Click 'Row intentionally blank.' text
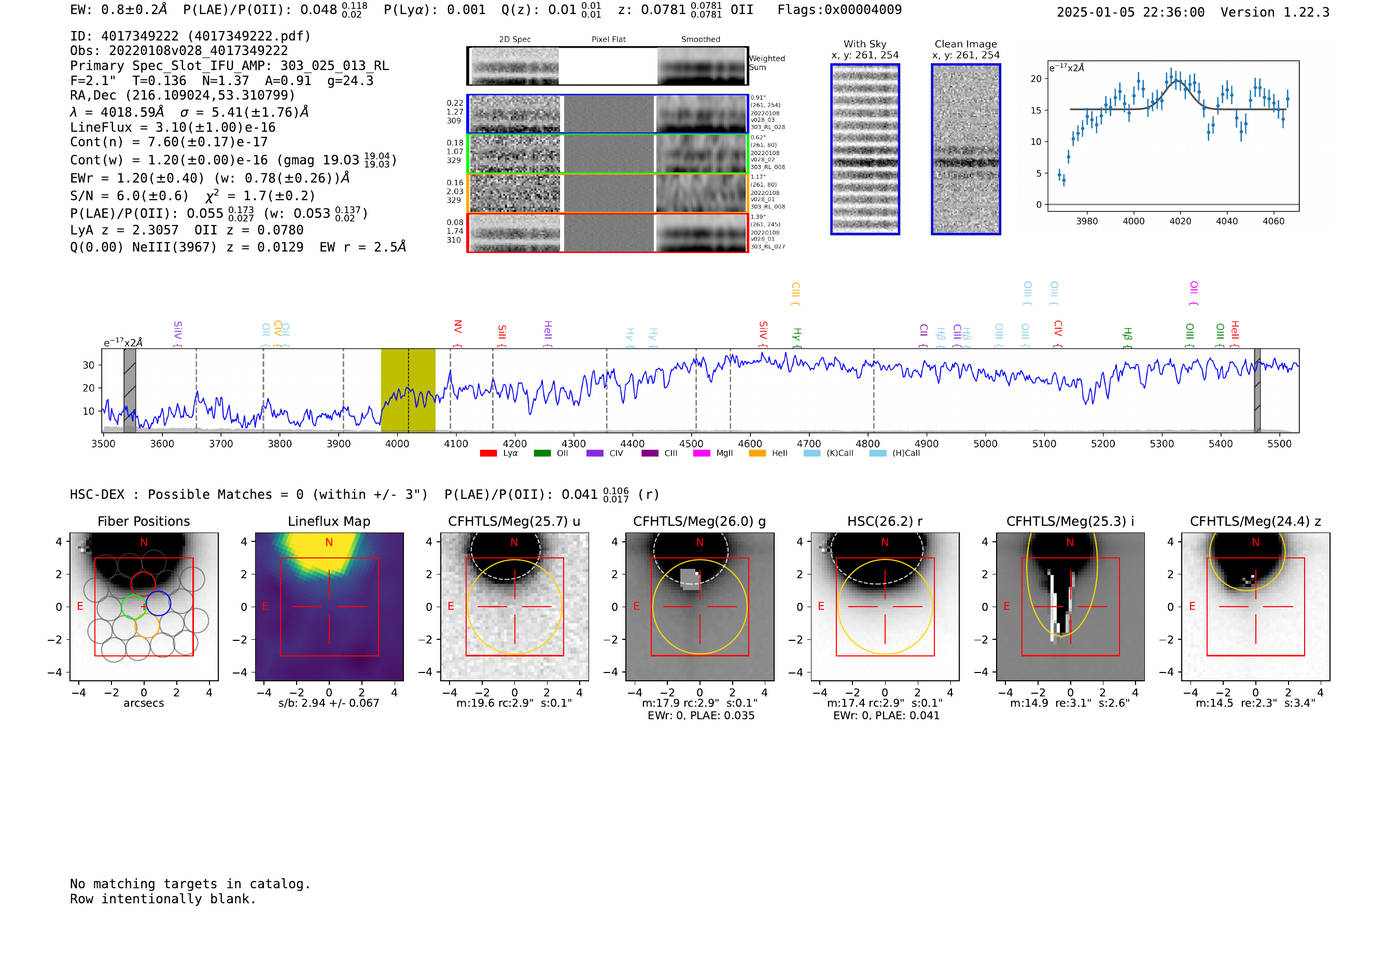 point(163,899)
